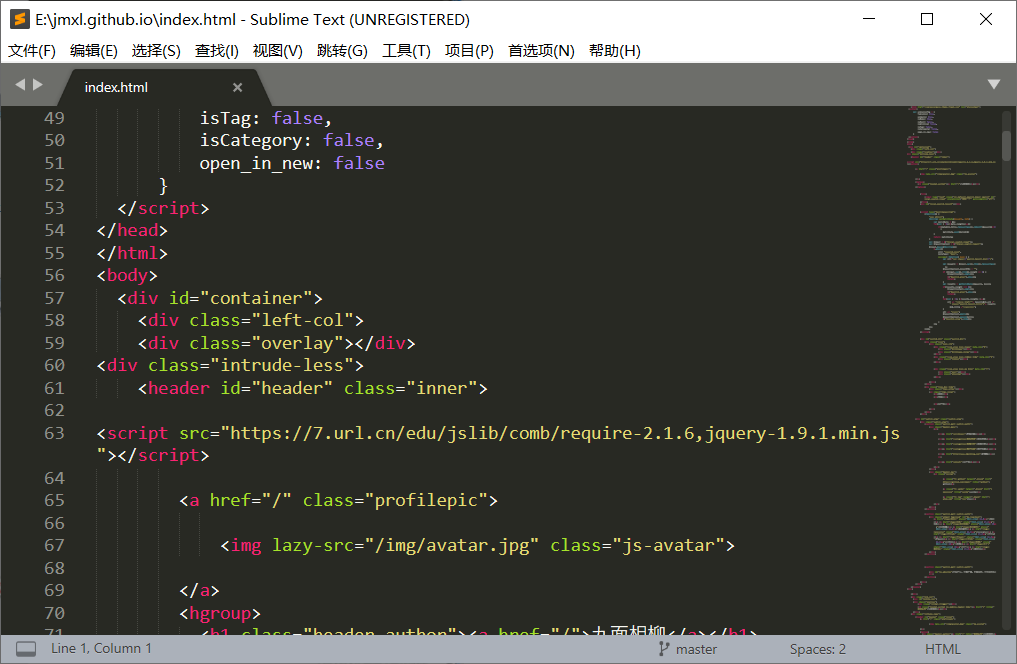Click the "container" id value
Screen dimensions: 1017x664
tap(256, 298)
